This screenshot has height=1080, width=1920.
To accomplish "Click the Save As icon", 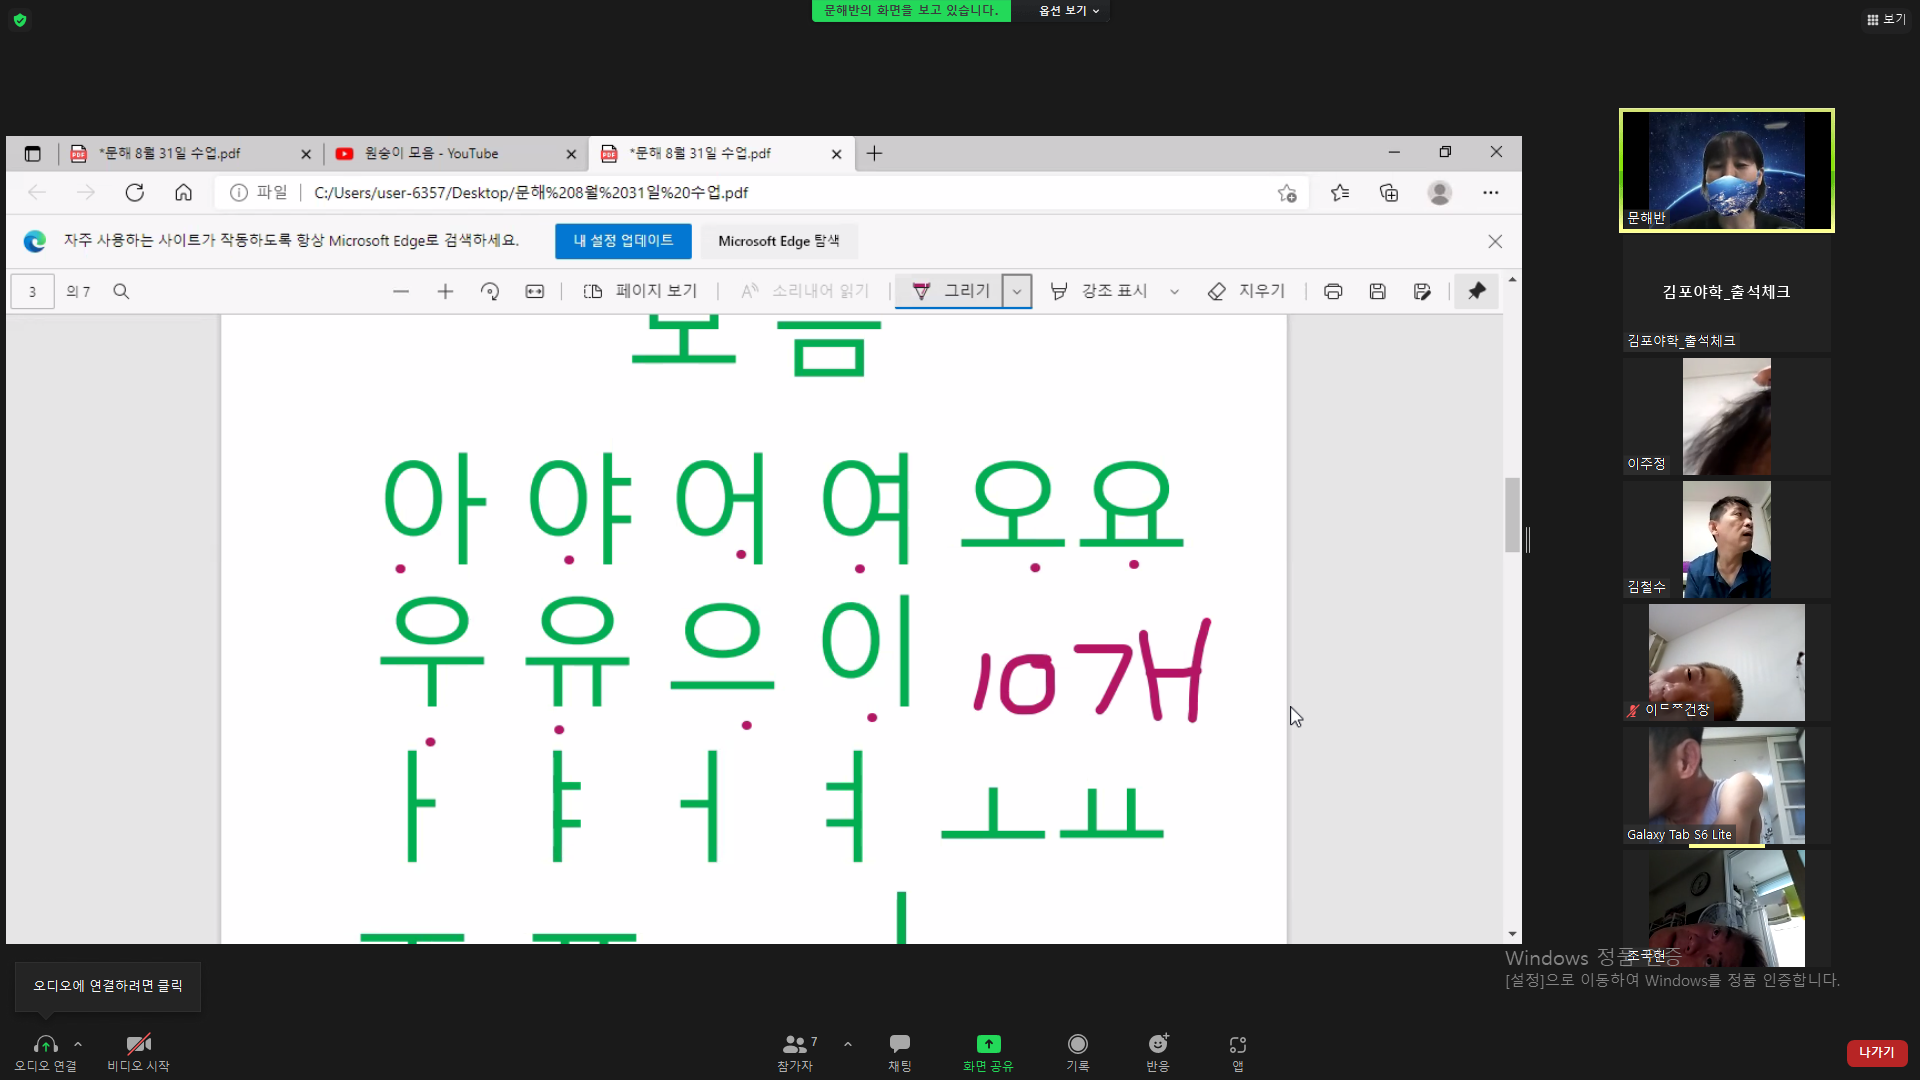I will (1422, 291).
